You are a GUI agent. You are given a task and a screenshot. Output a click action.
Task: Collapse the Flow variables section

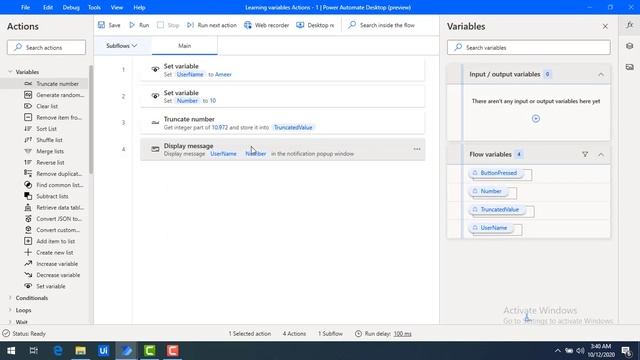point(601,154)
